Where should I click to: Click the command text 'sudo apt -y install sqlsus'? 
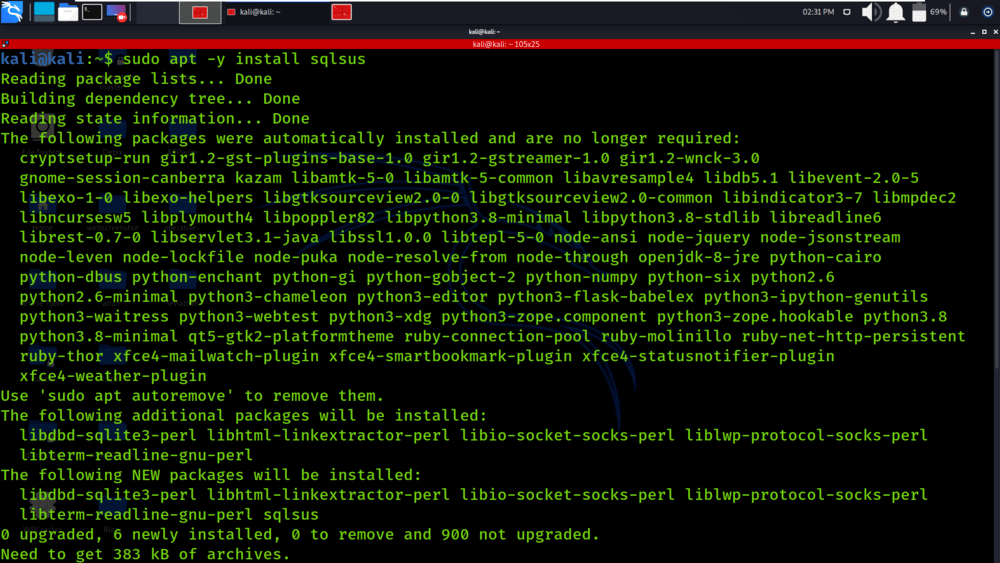pyautogui.click(x=244, y=59)
